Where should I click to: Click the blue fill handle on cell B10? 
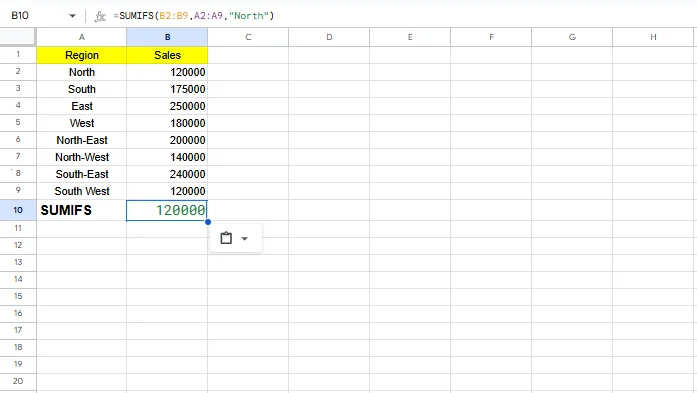click(208, 221)
